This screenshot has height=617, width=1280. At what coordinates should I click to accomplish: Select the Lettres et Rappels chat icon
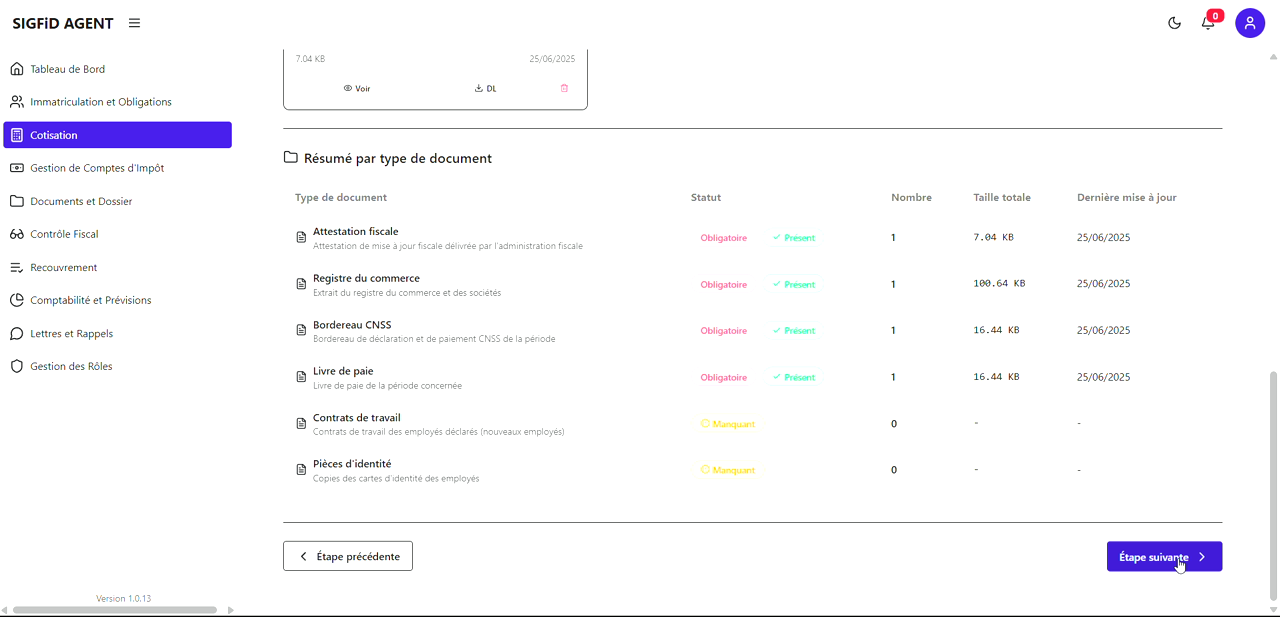(16, 333)
